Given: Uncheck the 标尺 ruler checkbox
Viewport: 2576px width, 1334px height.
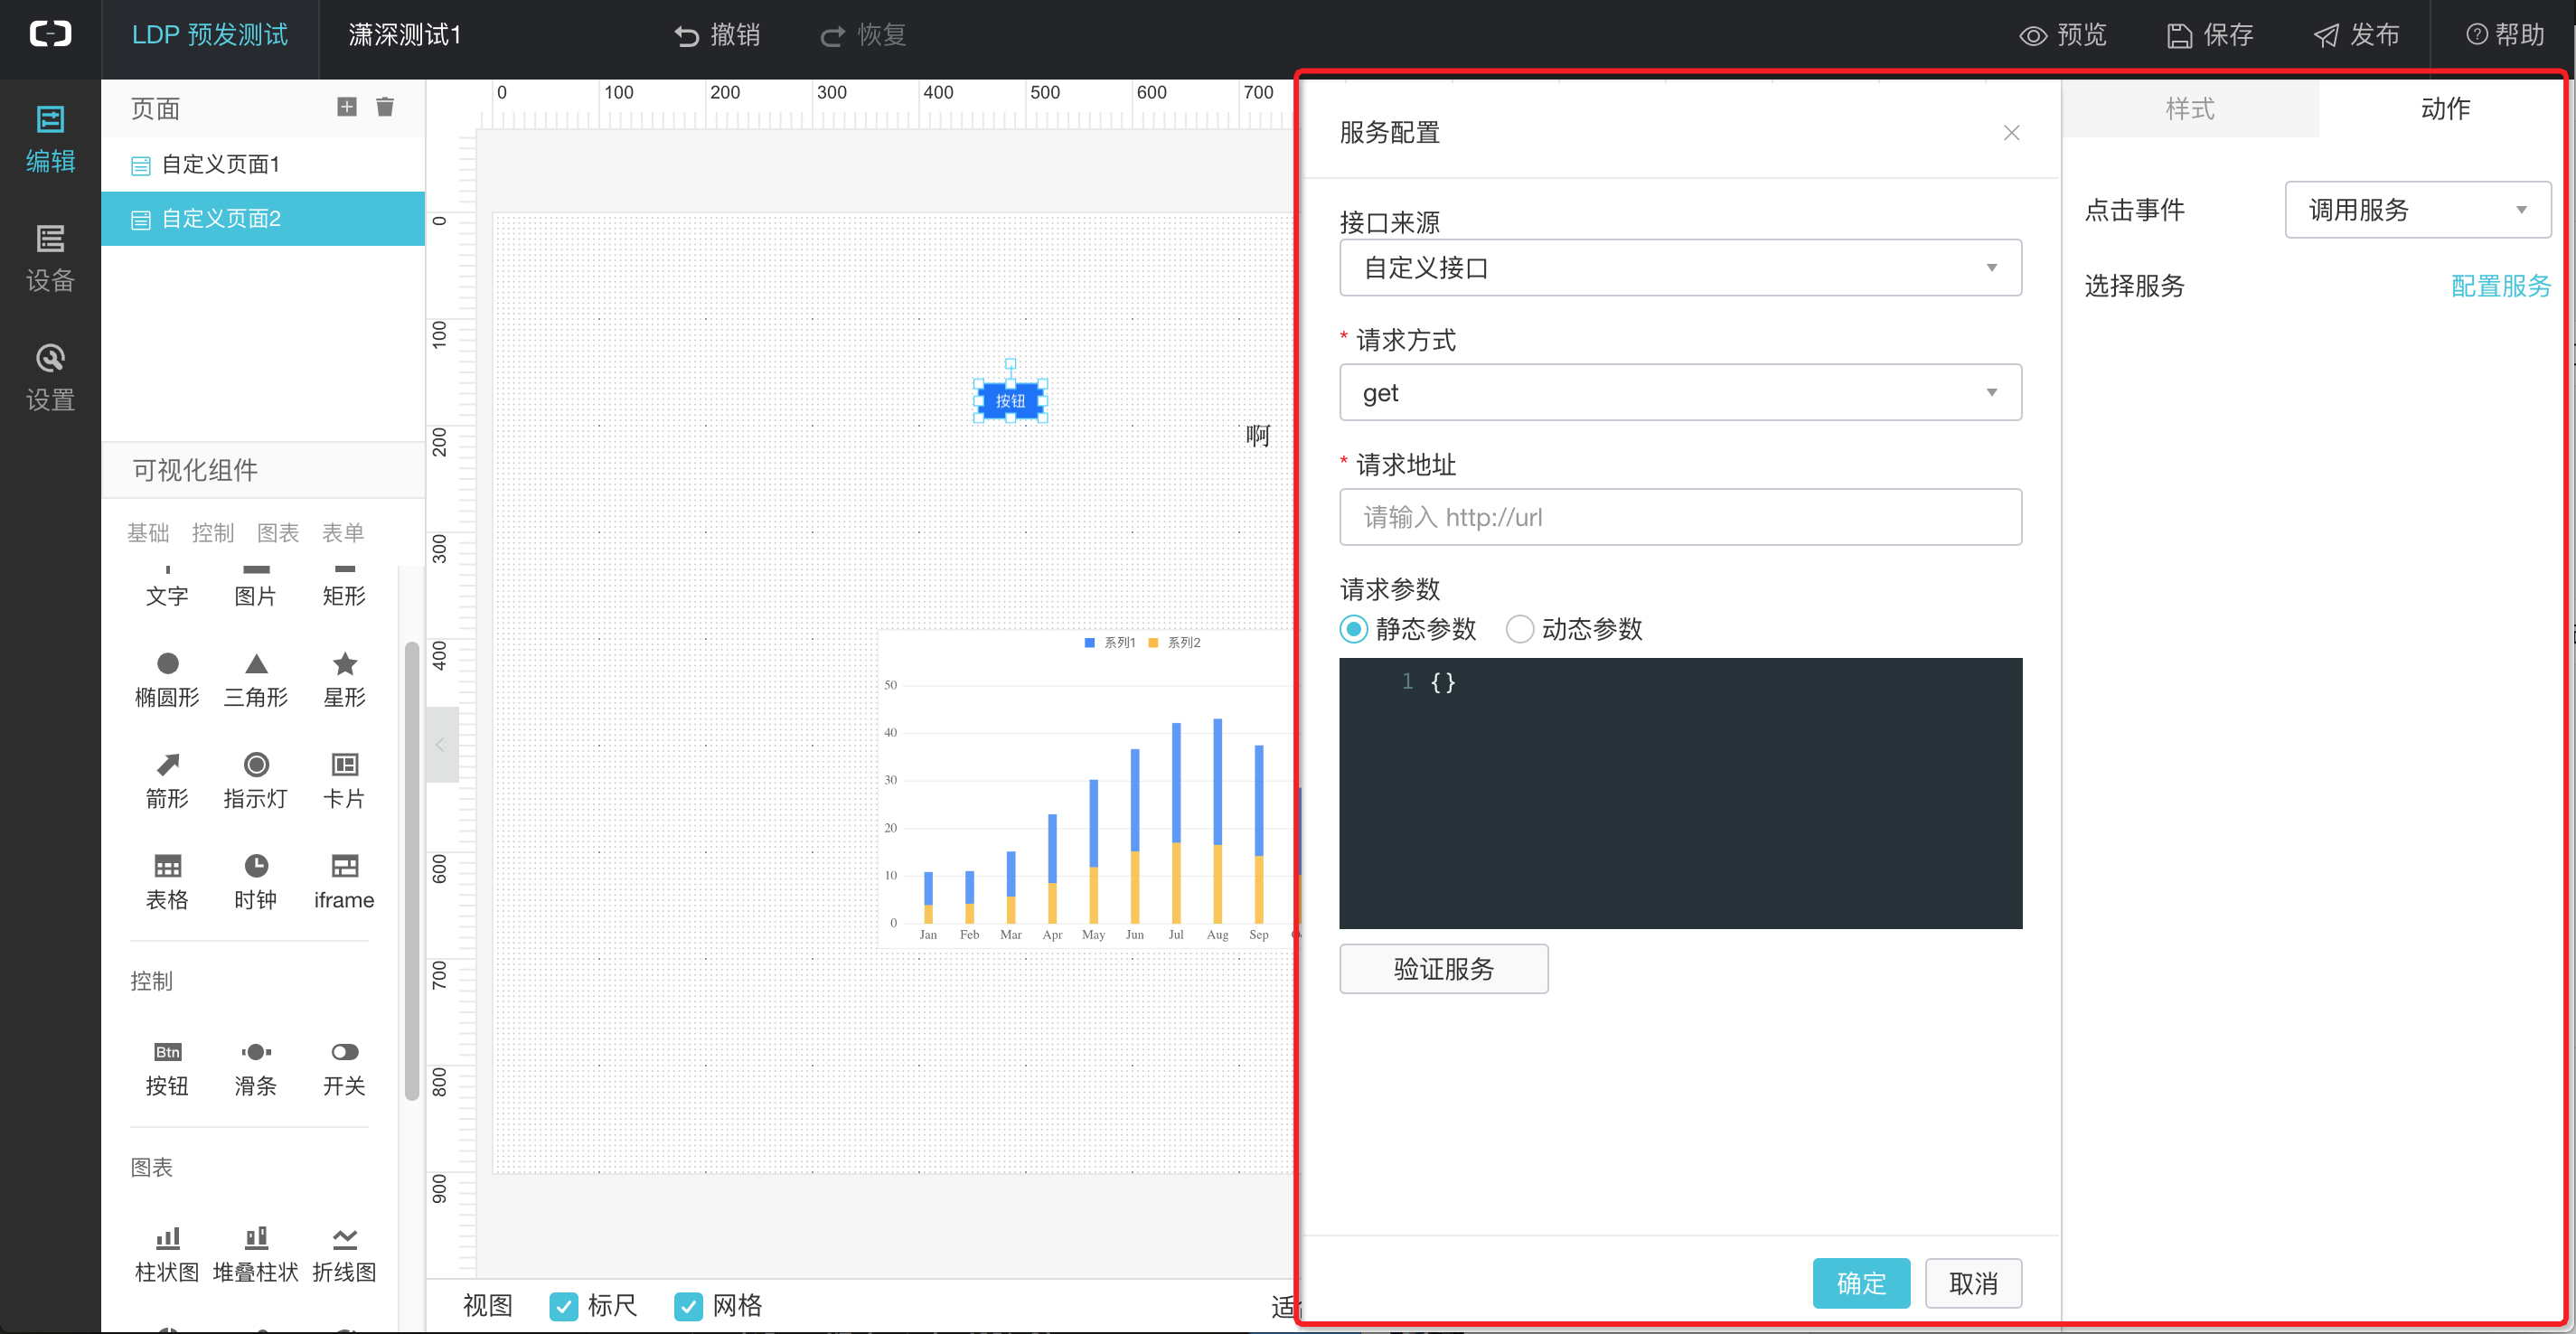Looking at the screenshot, I should (x=564, y=1306).
